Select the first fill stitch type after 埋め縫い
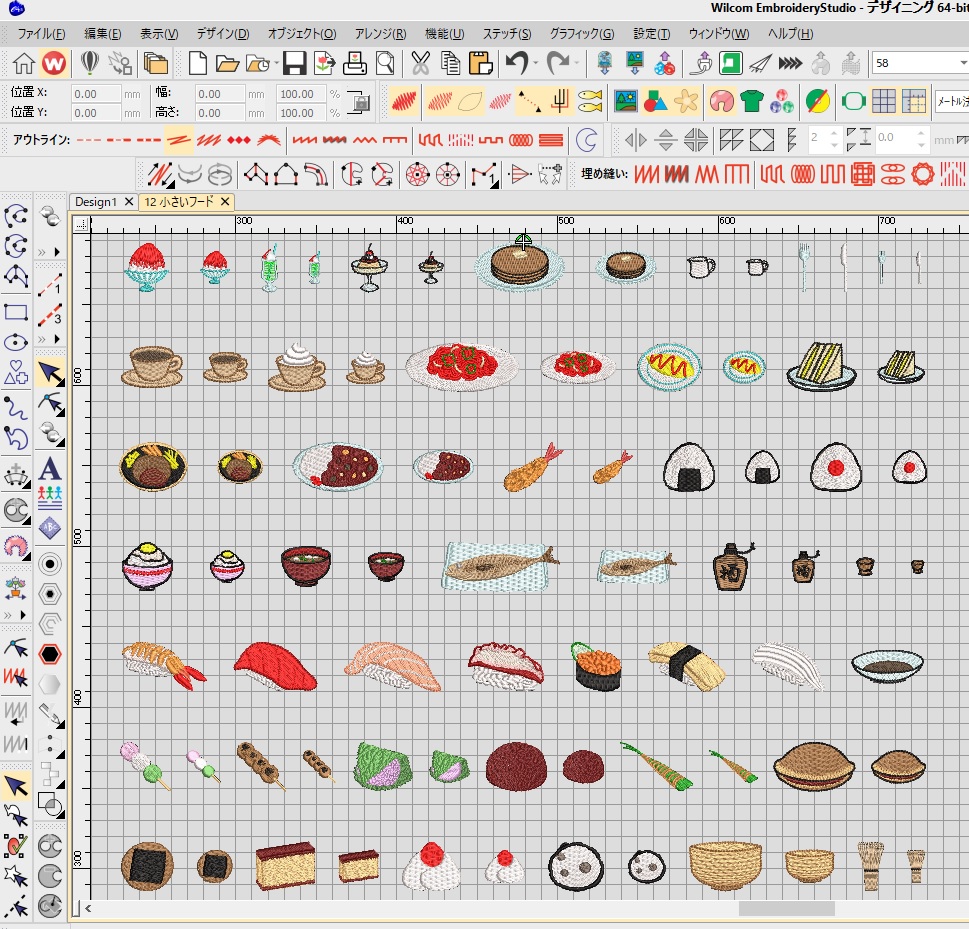The image size is (969, 929). [646, 174]
